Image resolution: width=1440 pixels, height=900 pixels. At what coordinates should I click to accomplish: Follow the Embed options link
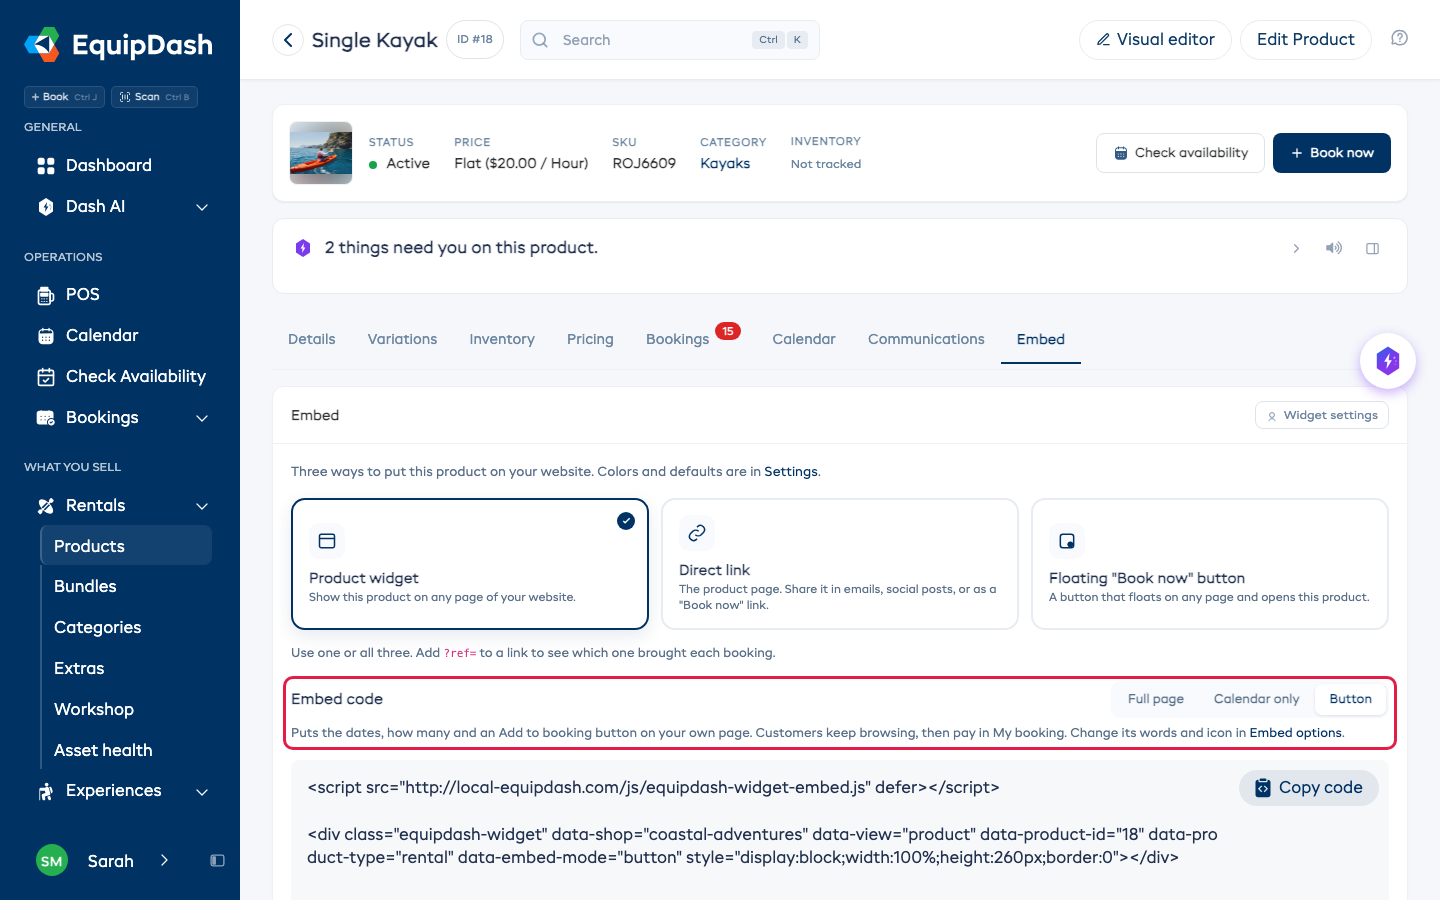tap(1295, 733)
